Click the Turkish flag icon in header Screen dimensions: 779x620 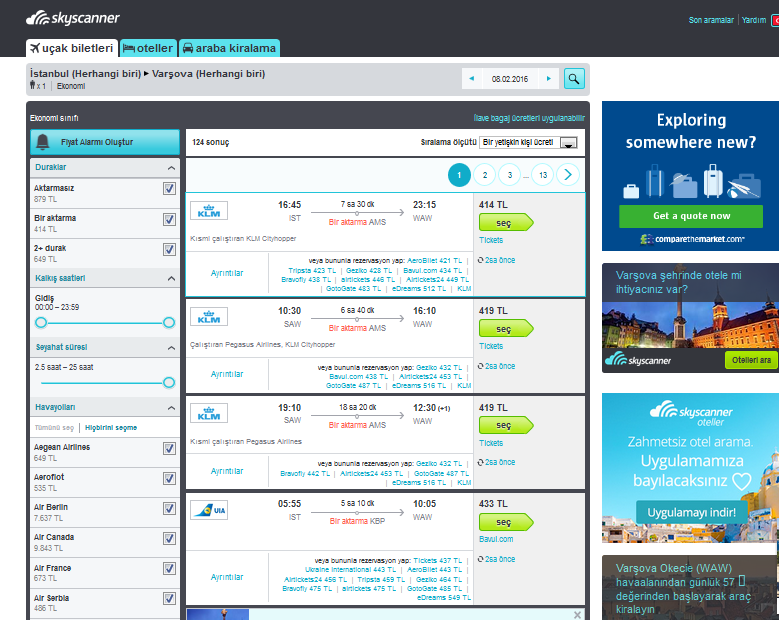[775, 20]
